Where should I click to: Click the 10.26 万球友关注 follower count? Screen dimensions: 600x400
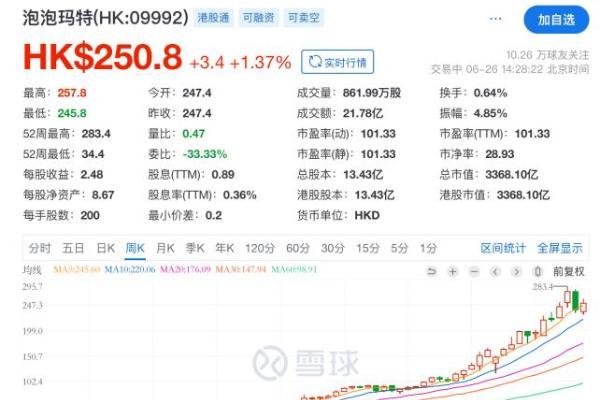click(548, 55)
